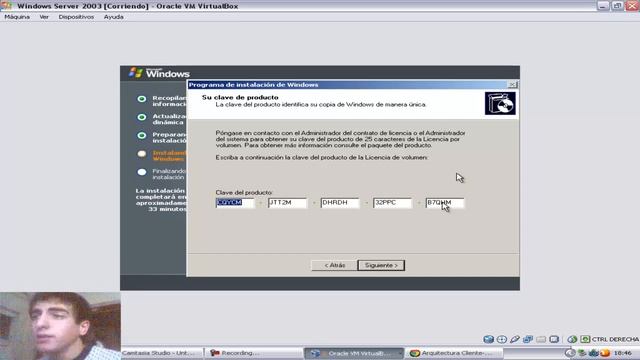640x360 pixels.
Task: Click the CTRL DERECHA host key label
Action: tap(615, 339)
